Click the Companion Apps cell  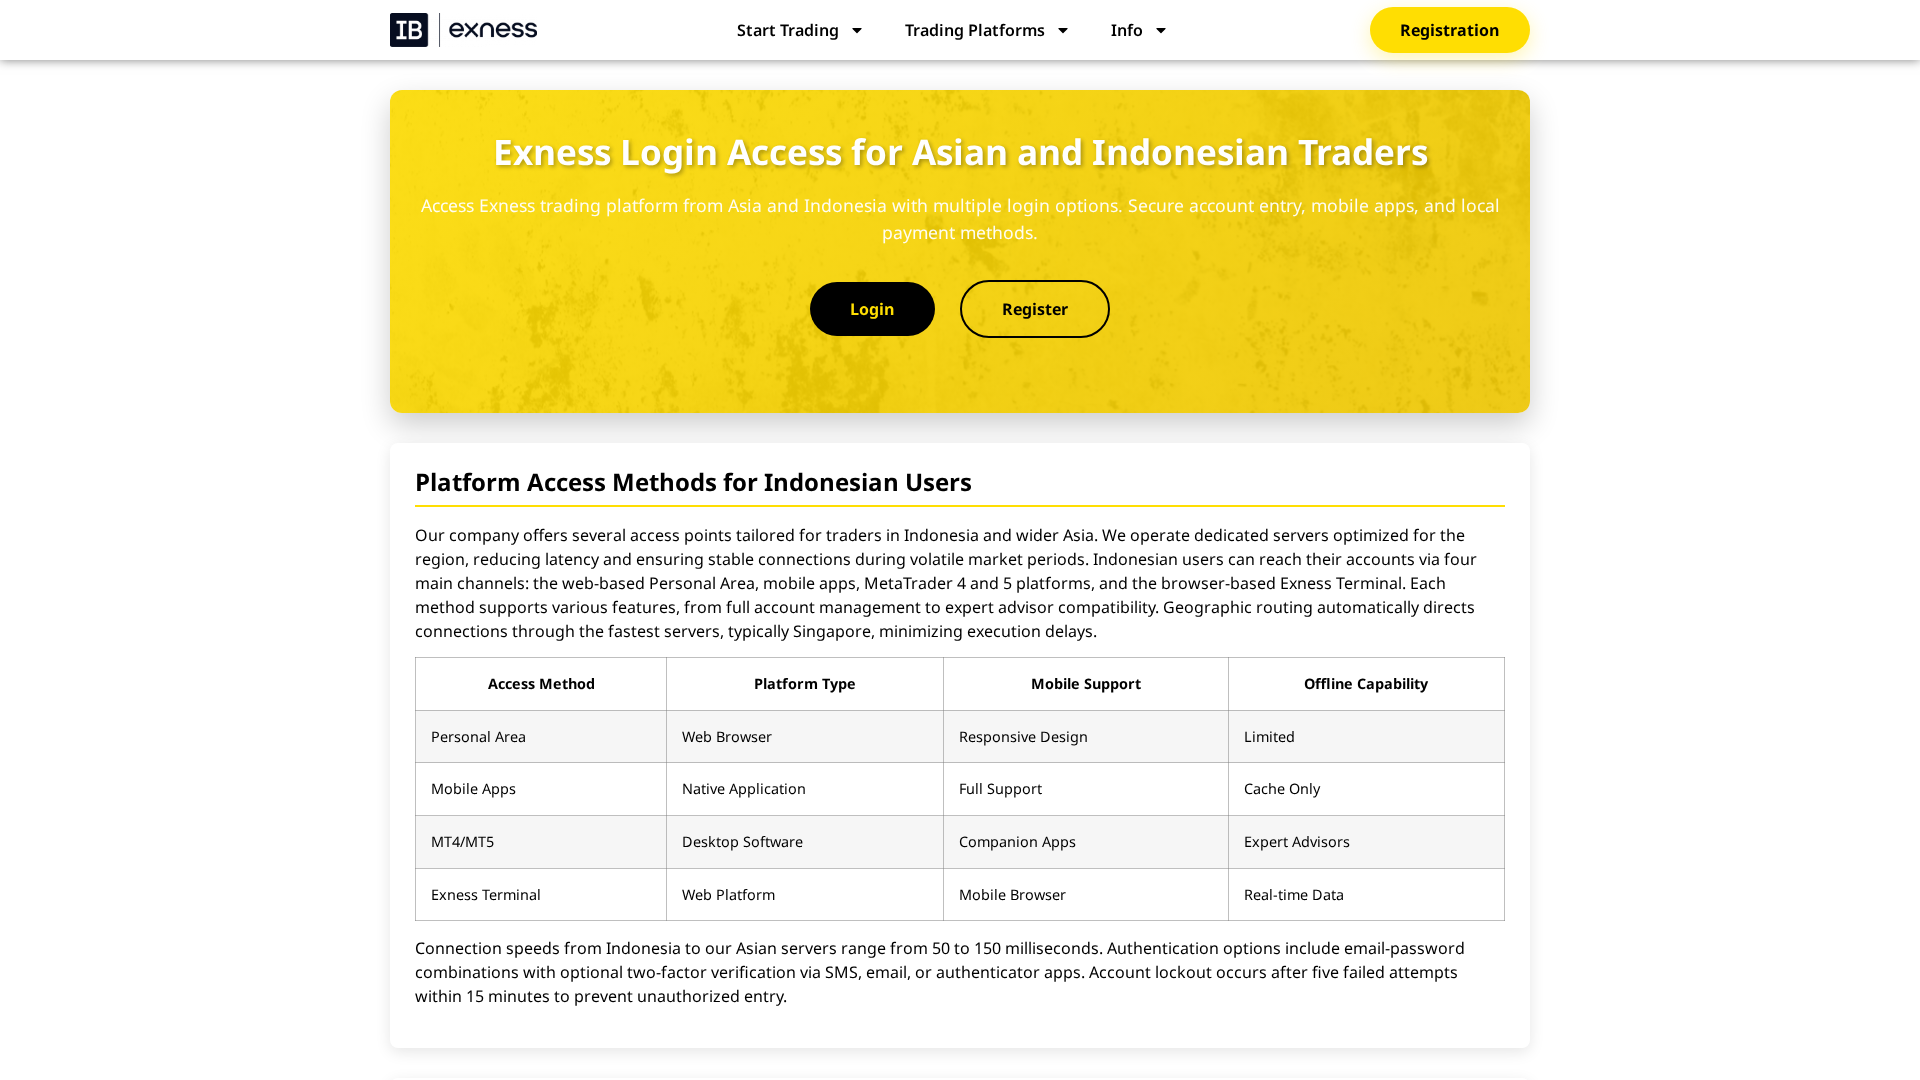(1086, 842)
